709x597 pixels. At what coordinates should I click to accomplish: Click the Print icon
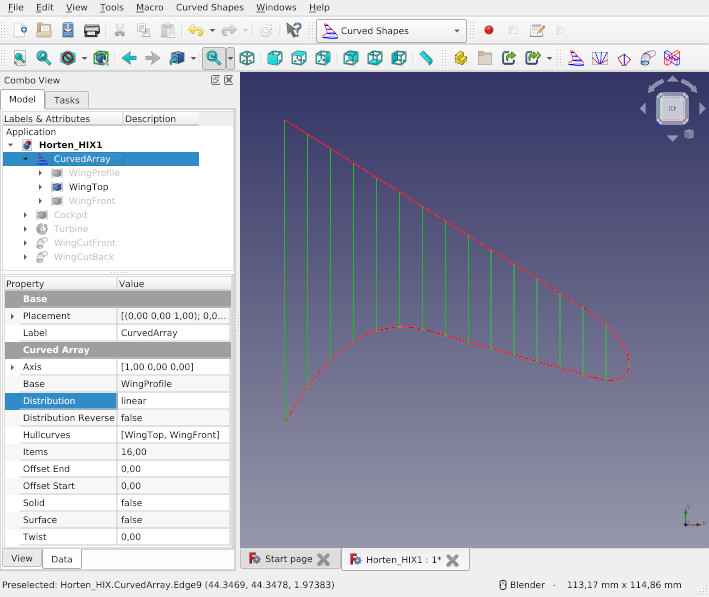92,30
